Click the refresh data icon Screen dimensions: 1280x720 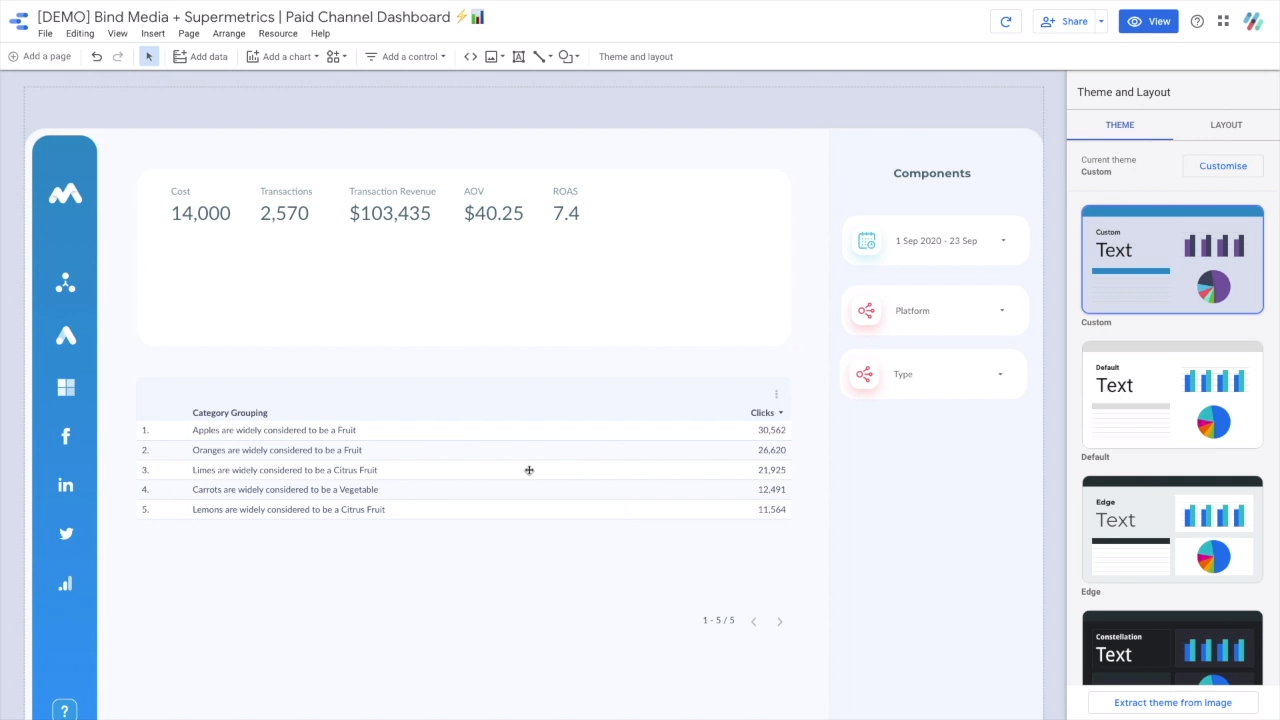click(x=1005, y=21)
